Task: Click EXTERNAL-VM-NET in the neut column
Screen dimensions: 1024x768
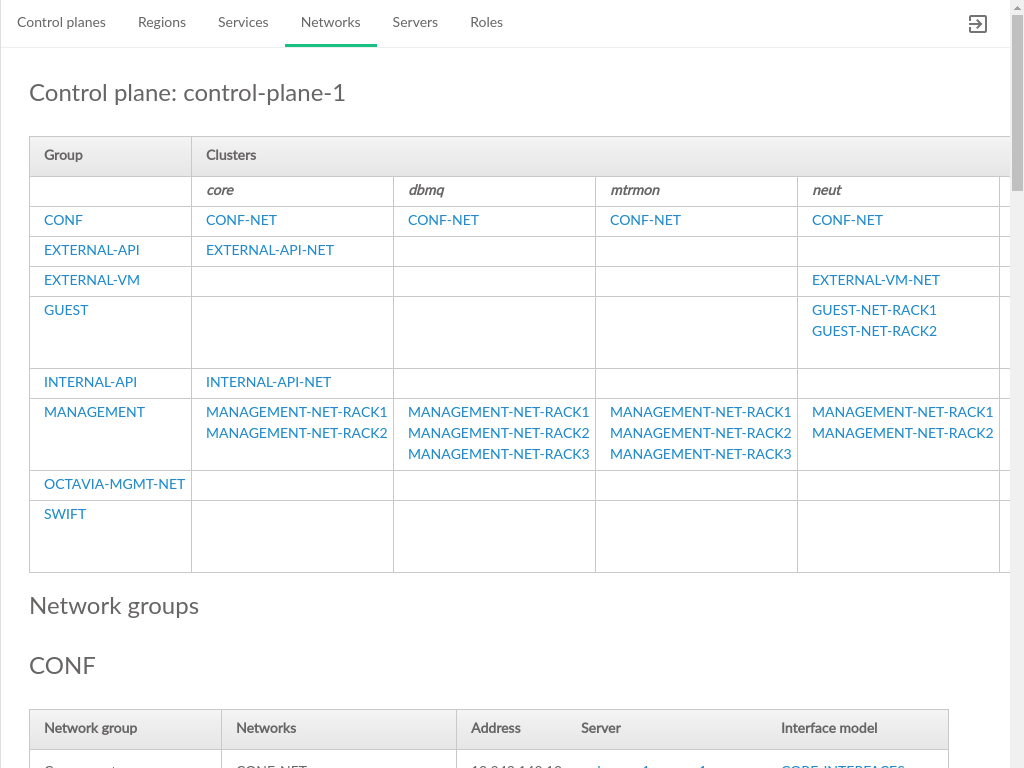Action: [875, 280]
